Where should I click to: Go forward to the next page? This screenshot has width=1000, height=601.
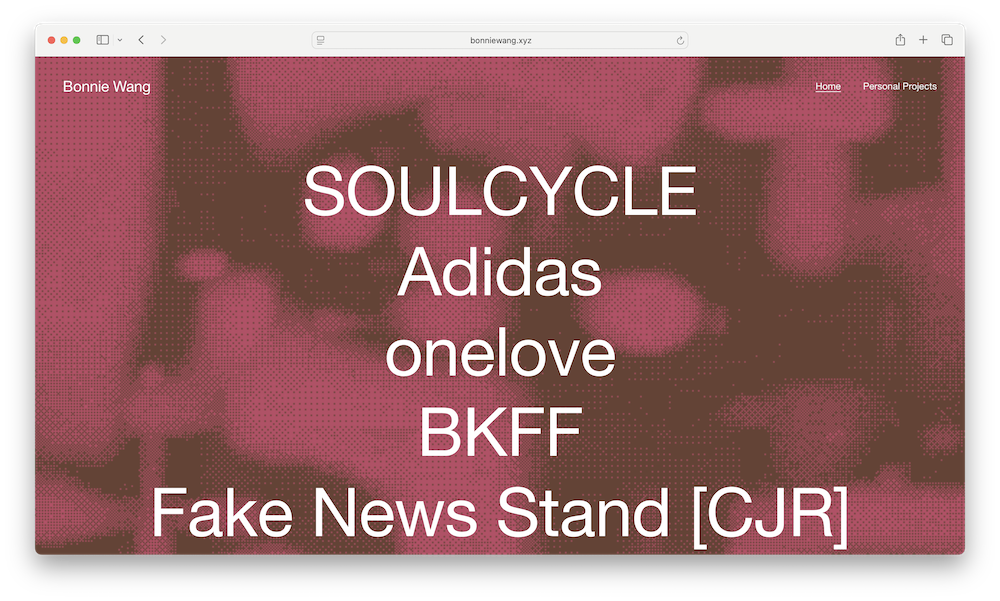(163, 40)
